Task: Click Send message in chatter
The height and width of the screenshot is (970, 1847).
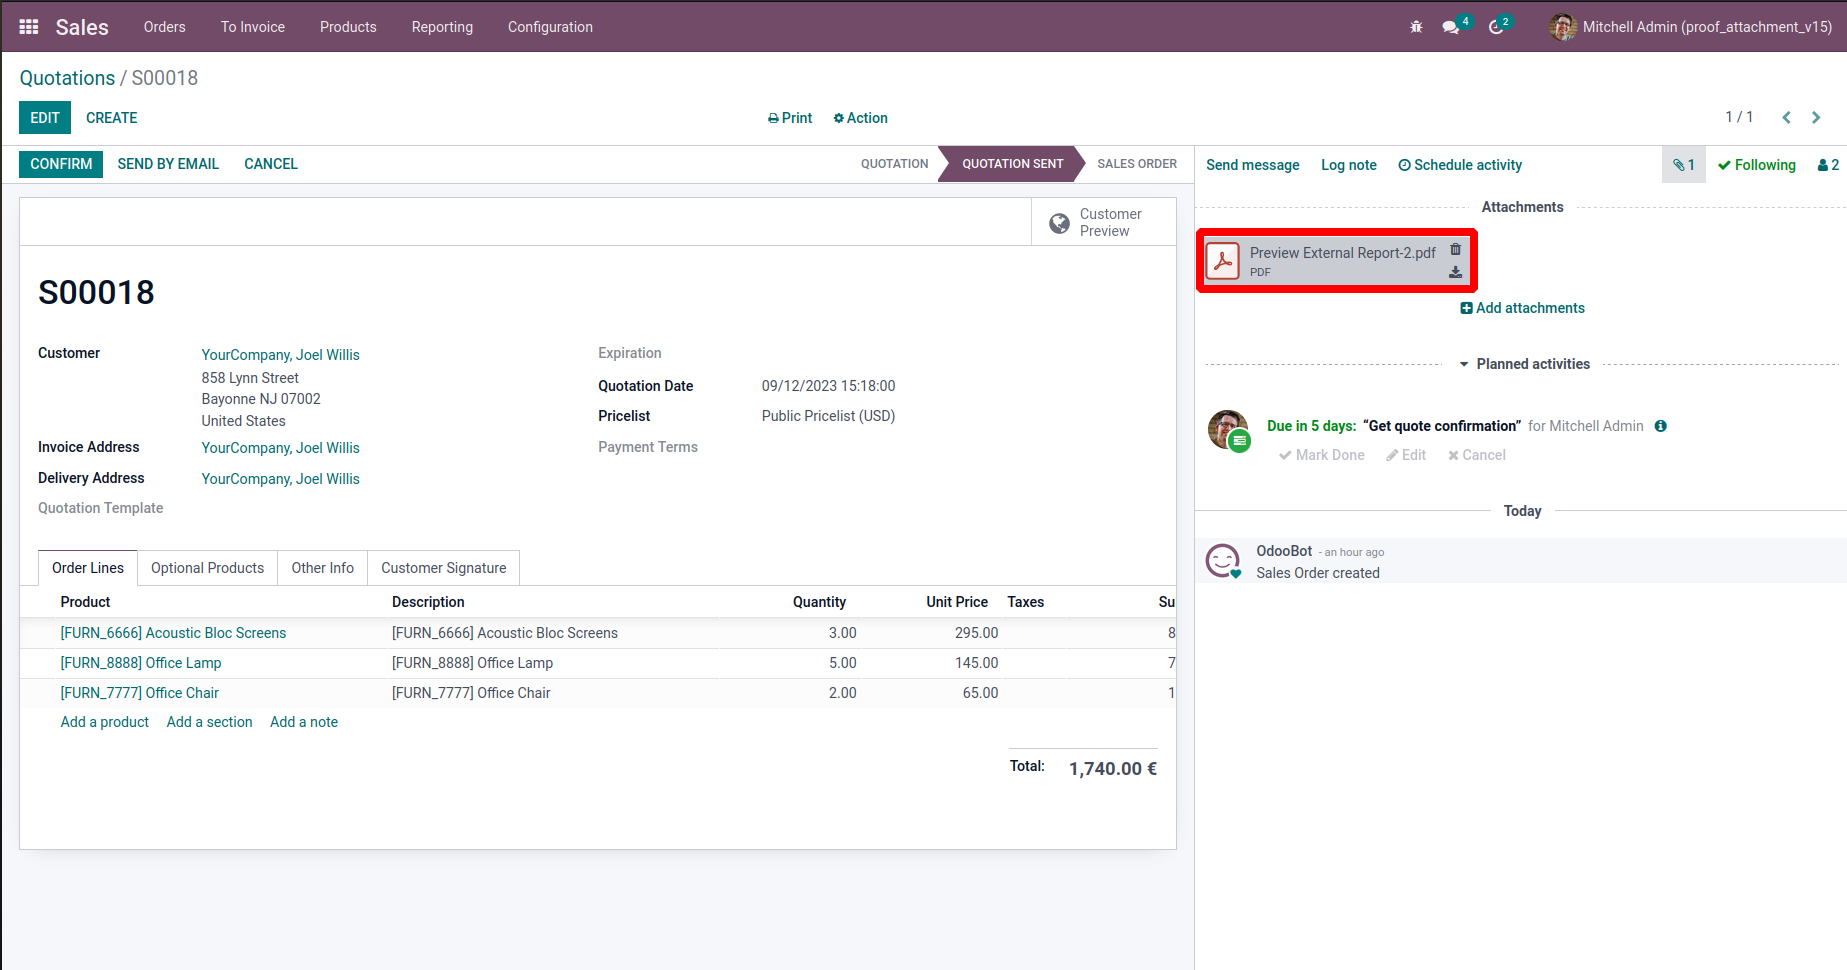Action: tap(1253, 165)
